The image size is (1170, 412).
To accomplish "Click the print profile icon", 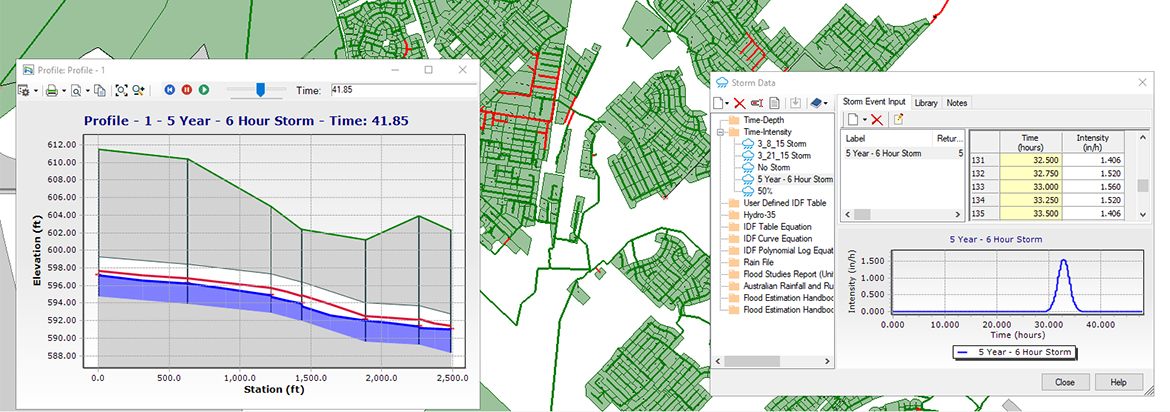I will click(51, 90).
